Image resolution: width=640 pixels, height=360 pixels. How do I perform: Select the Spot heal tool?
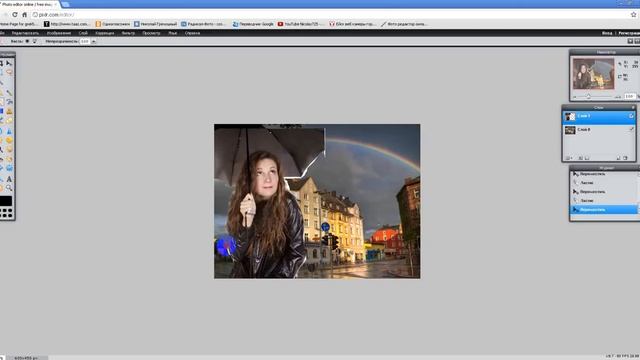(x=9, y=159)
